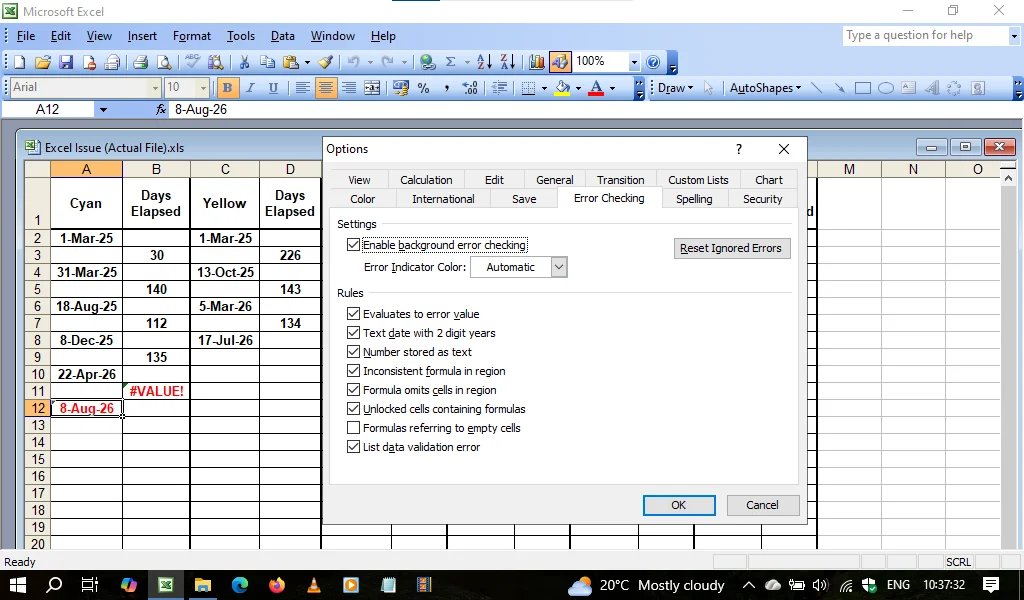Apply the yellow Fill Color swatch
The height and width of the screenshot is (600, 1024).
(562, 87)
